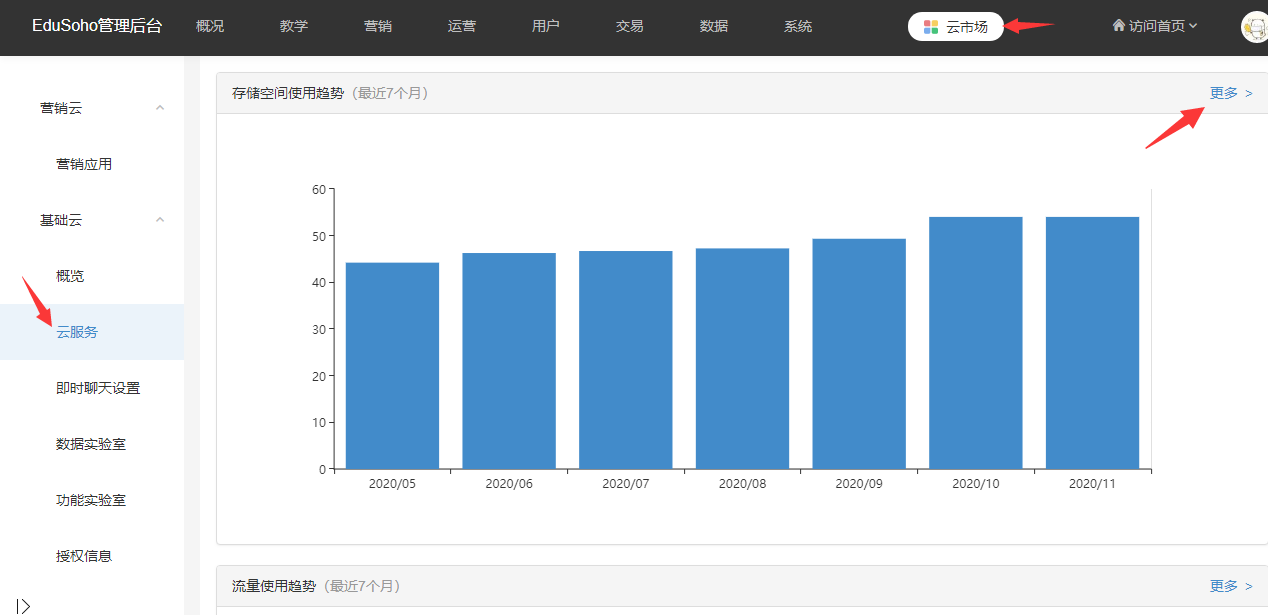Open the 数据 menu
Screen dimensions: 1268x615
point(714,27)
